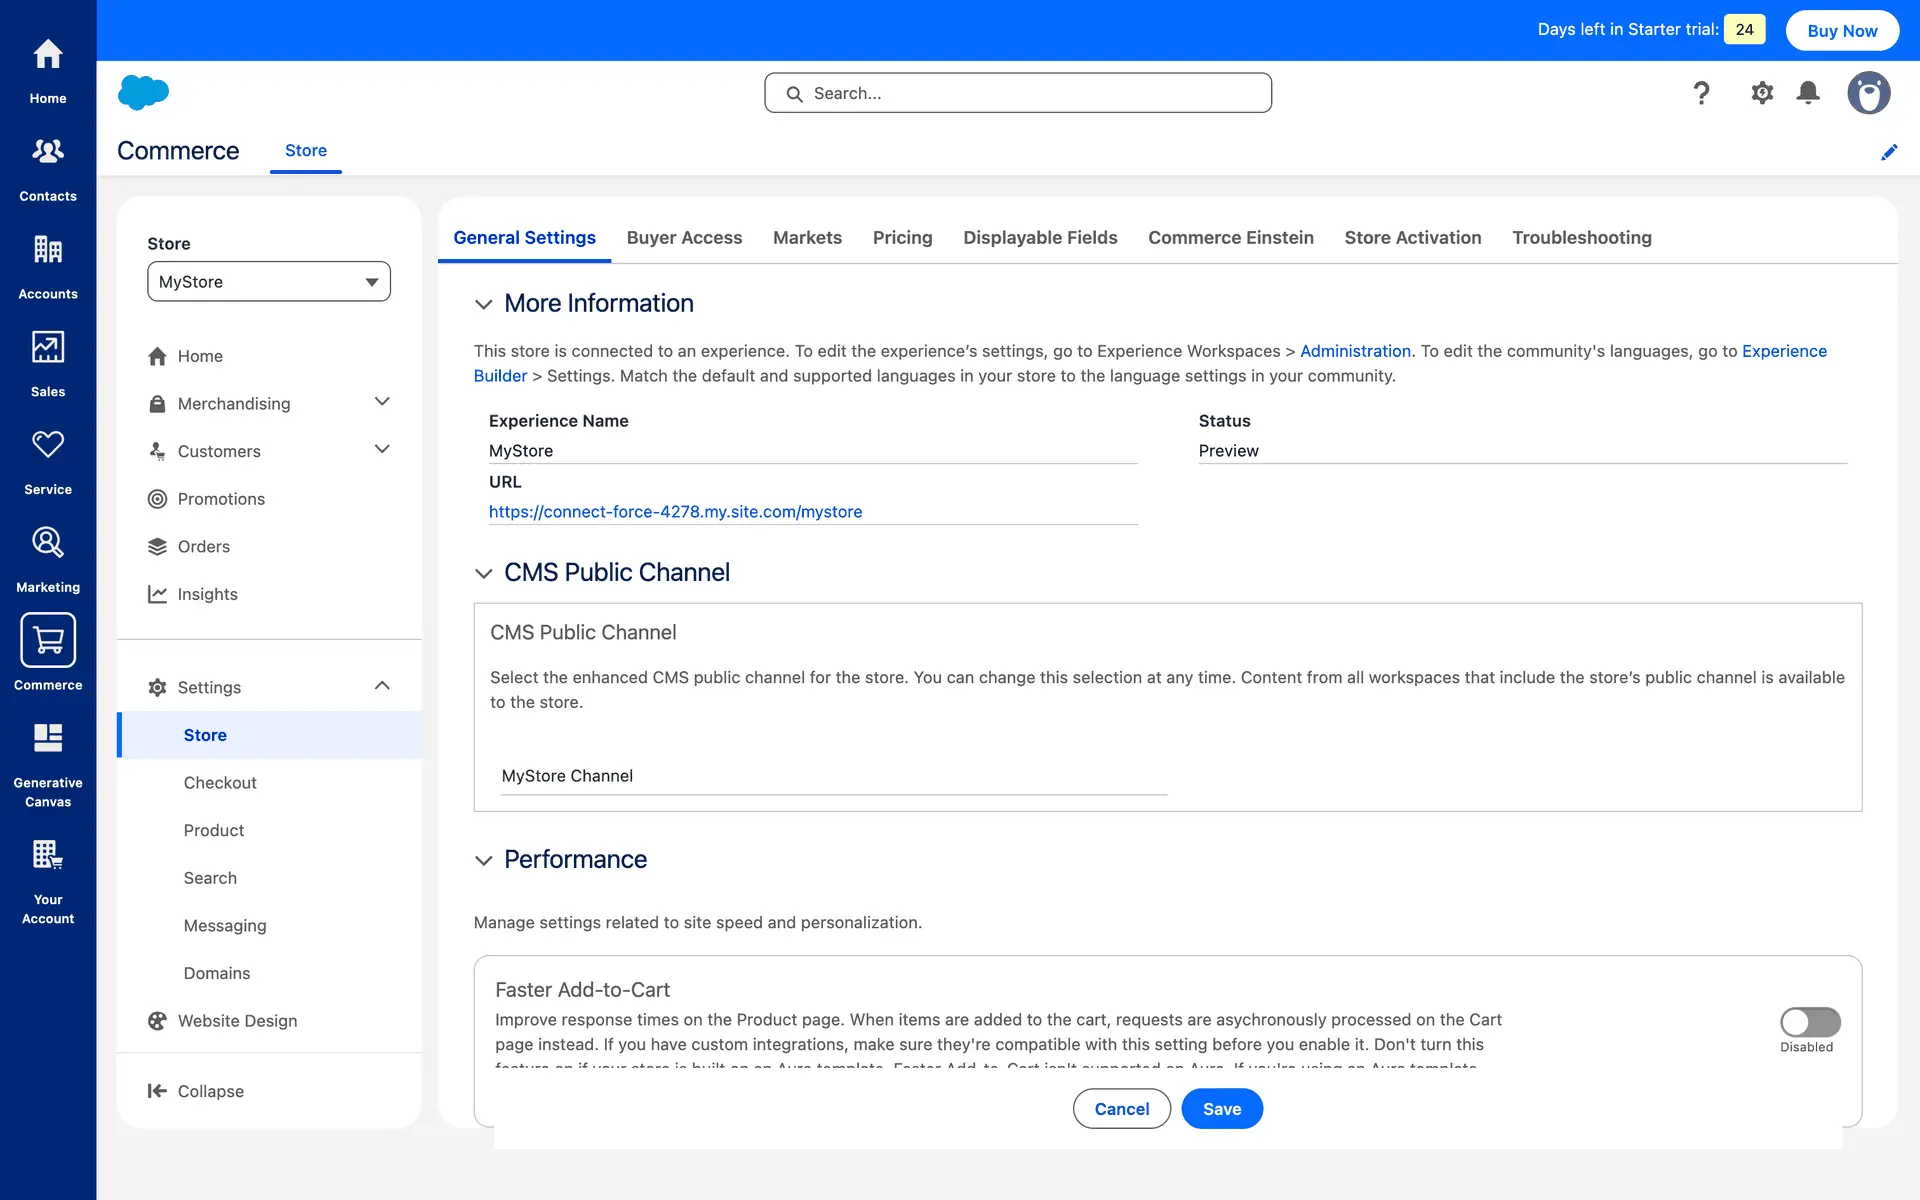Image resolution: width=1920 pixels, height=1200 pixels.
Task: Open the notifications bell
Action: (x=1807, y=93)
